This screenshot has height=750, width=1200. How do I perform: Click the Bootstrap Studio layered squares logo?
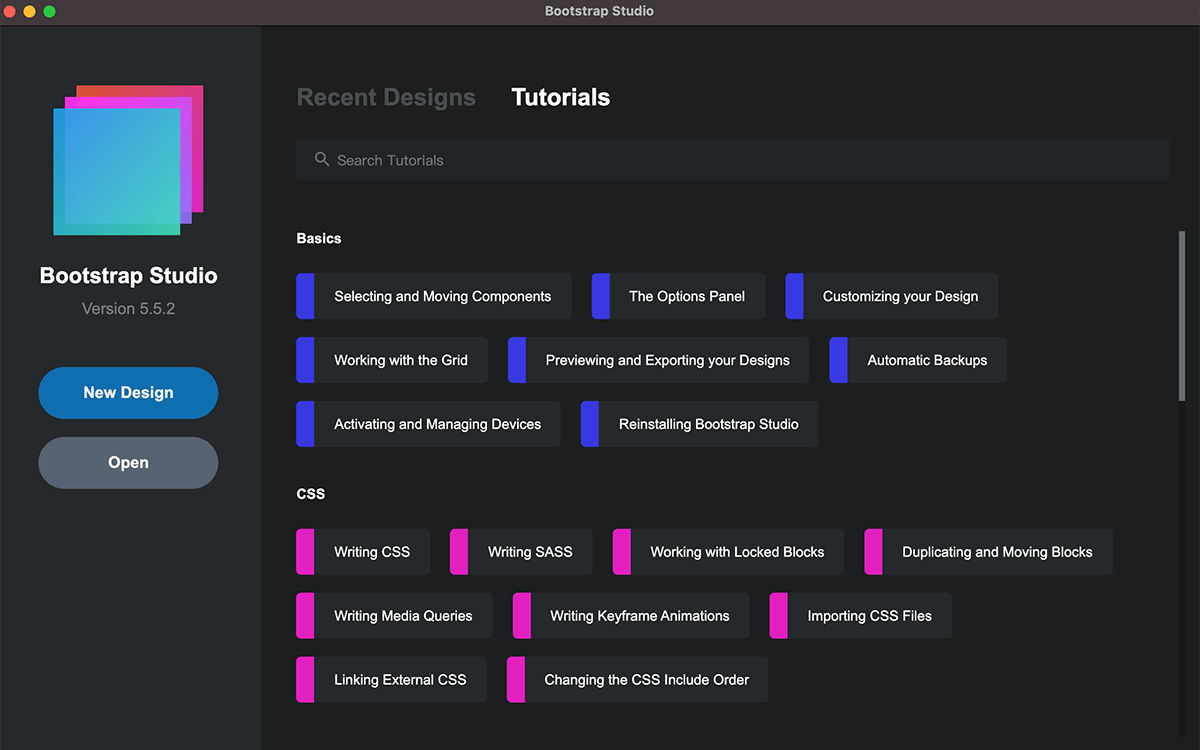pos(128,160)
